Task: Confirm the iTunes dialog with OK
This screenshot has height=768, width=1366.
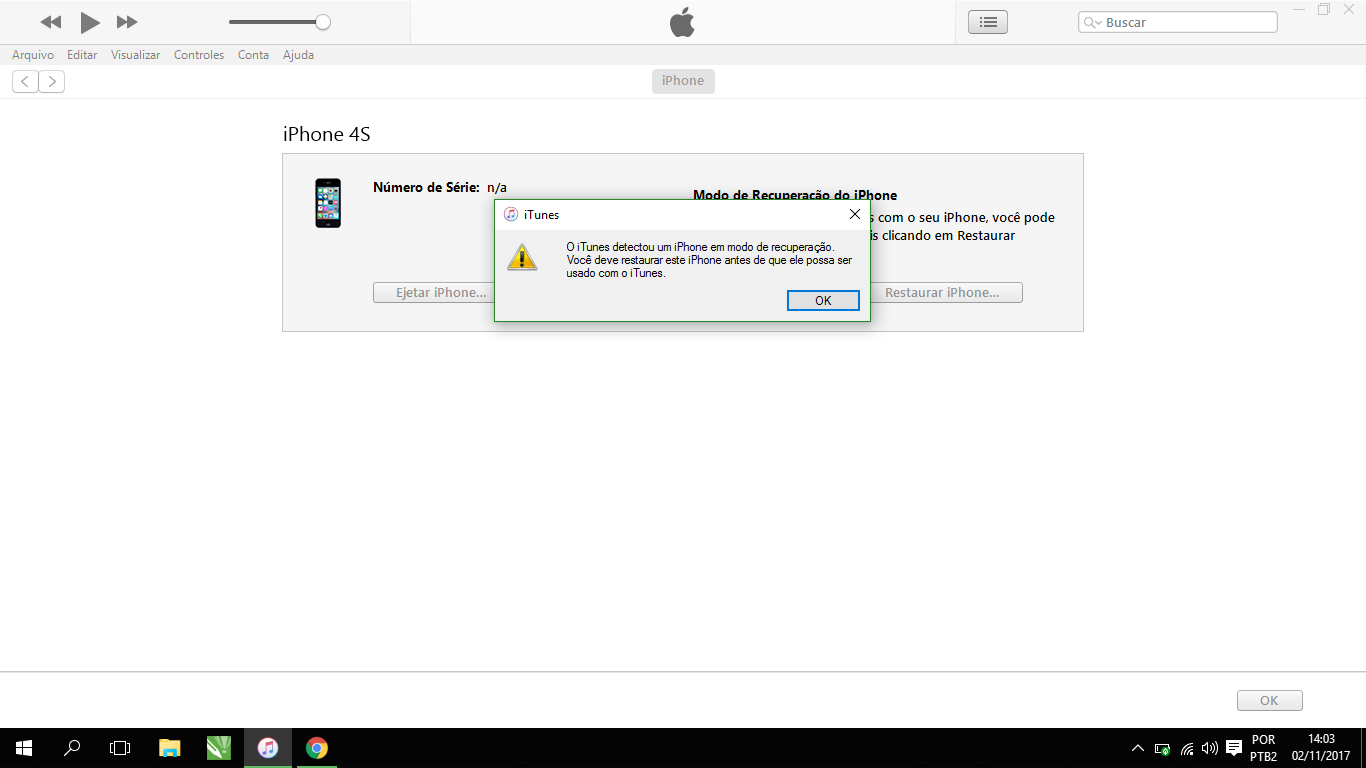Action: pyautogui.click(x=823, y=300)
